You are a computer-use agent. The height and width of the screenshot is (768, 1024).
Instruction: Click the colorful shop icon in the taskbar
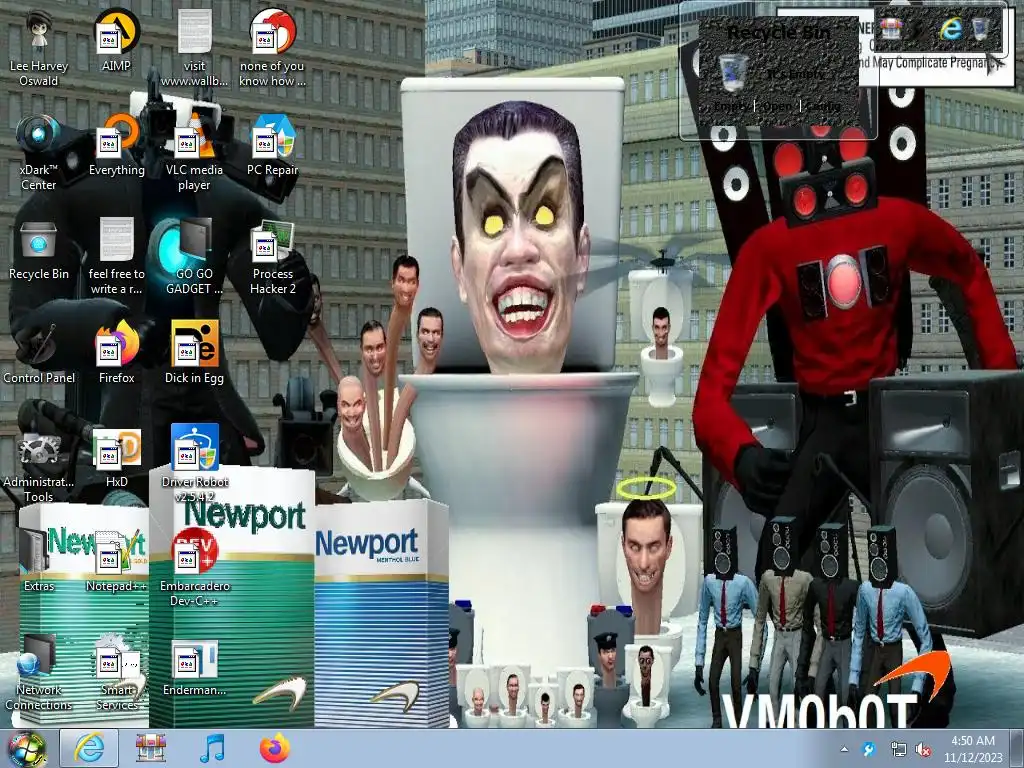(151, 748)
